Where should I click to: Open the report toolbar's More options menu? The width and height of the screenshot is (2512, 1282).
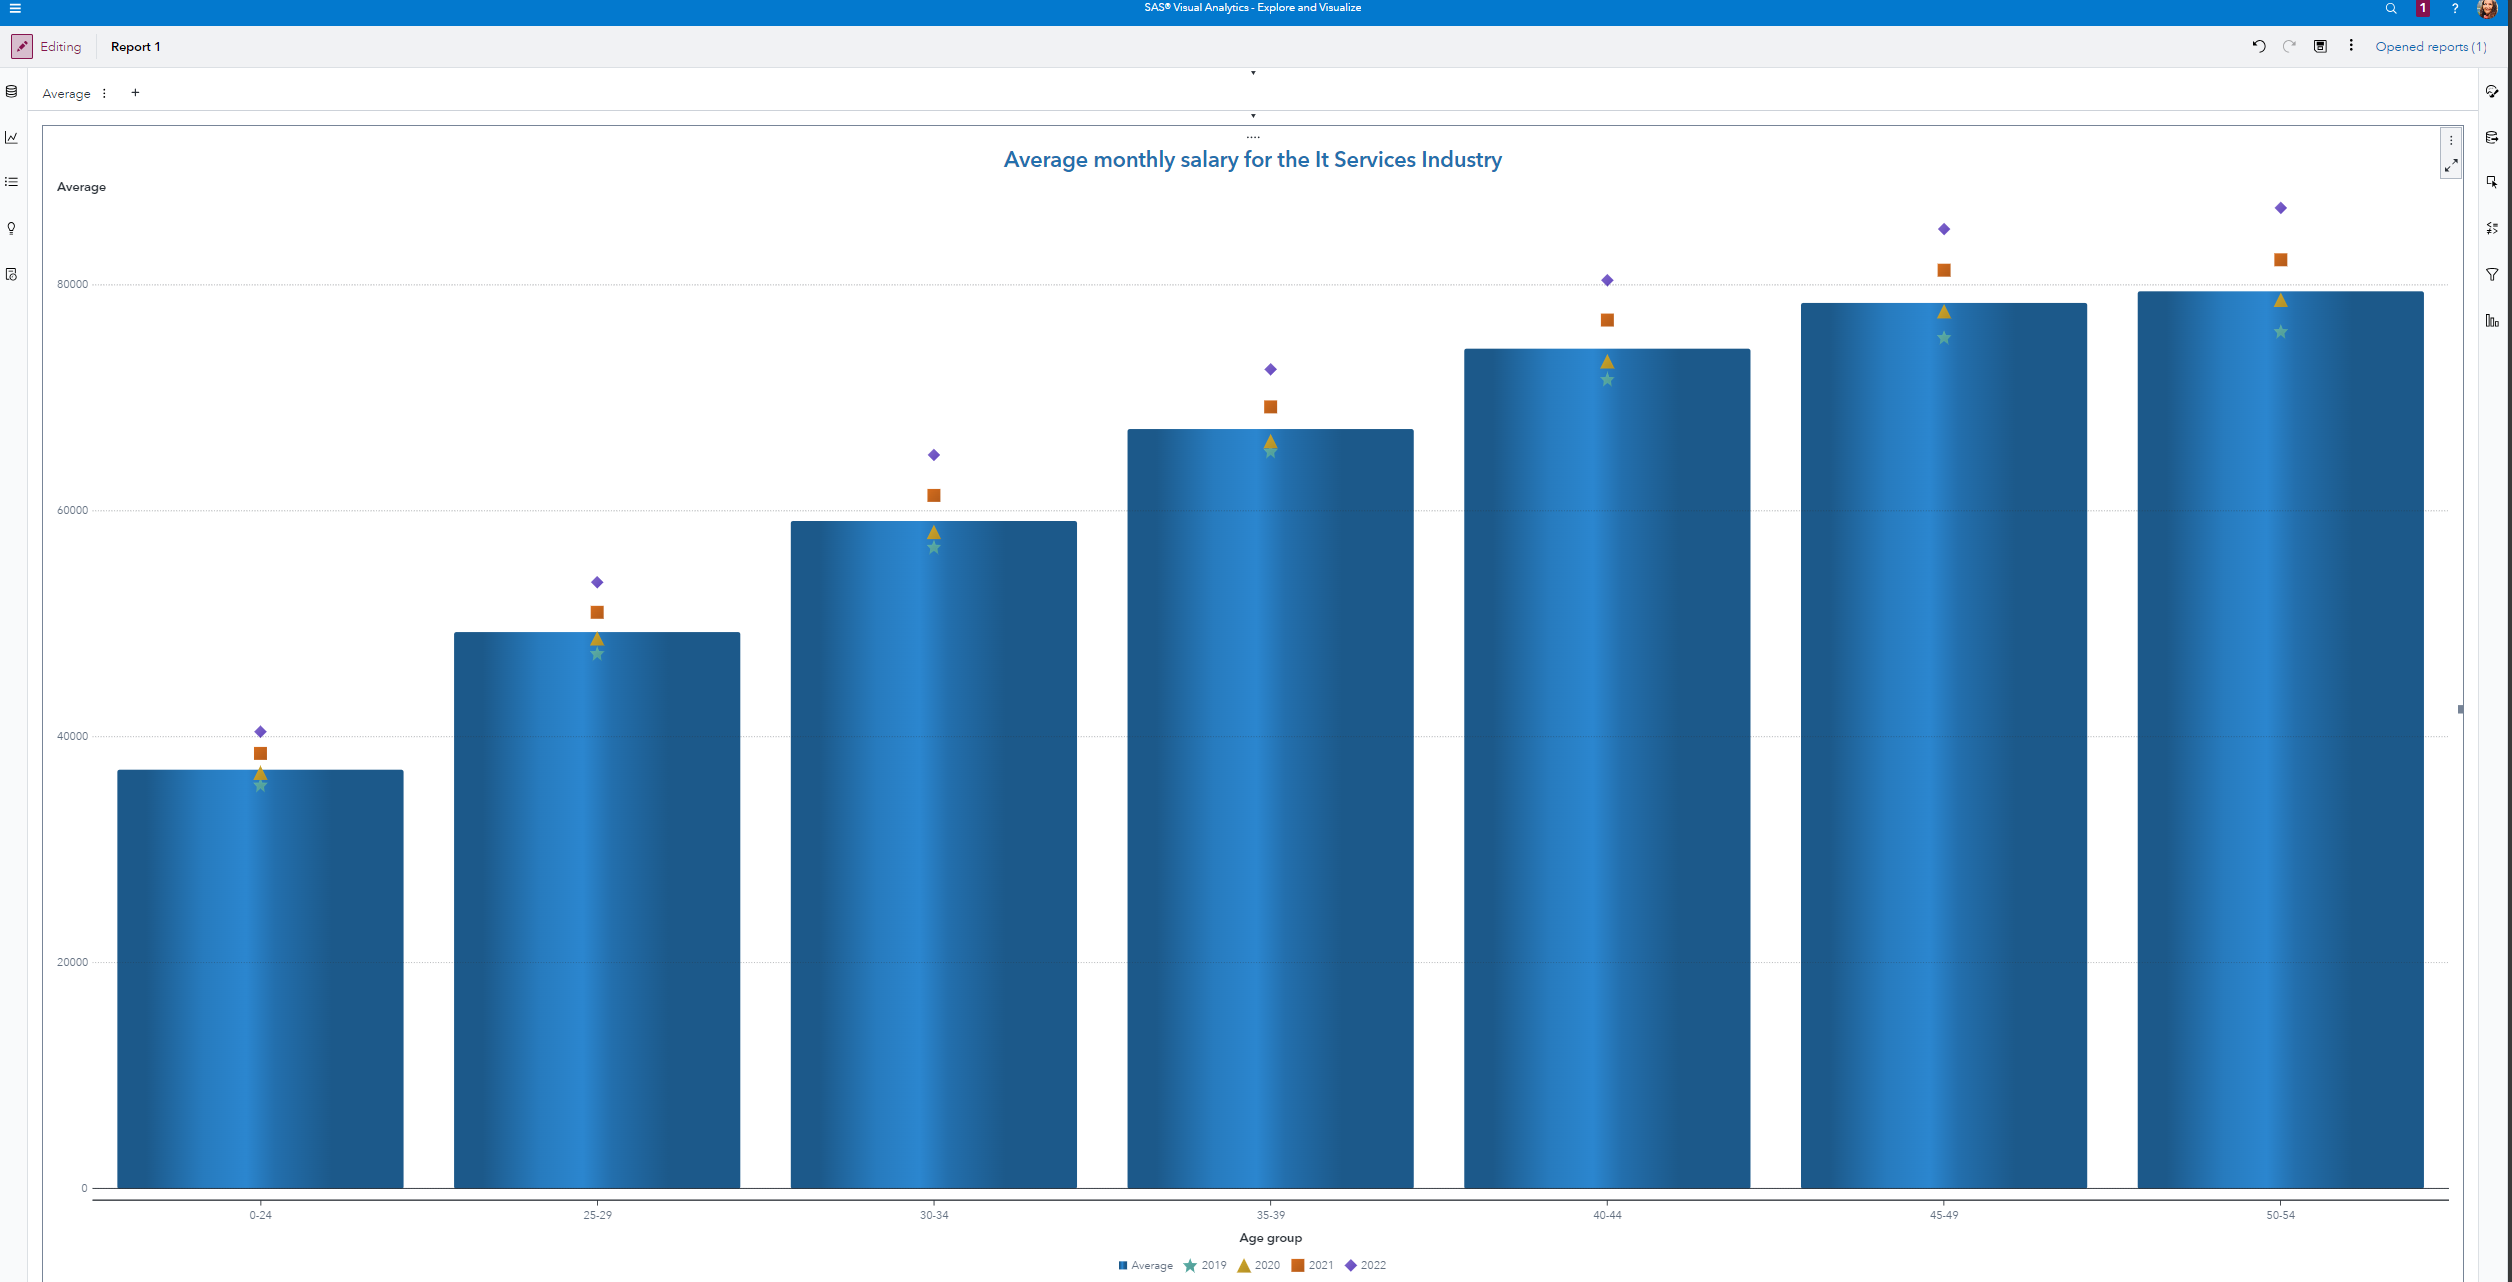click(2351, 46)
